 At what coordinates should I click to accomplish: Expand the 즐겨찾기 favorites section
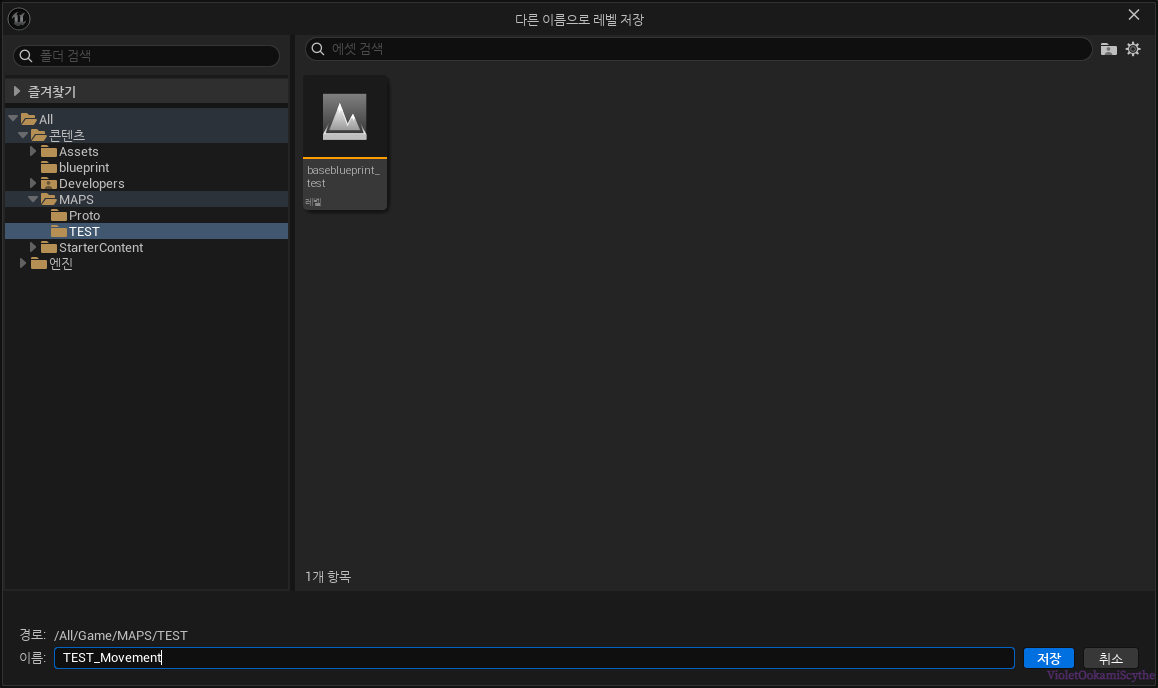[x=16, y=92]
